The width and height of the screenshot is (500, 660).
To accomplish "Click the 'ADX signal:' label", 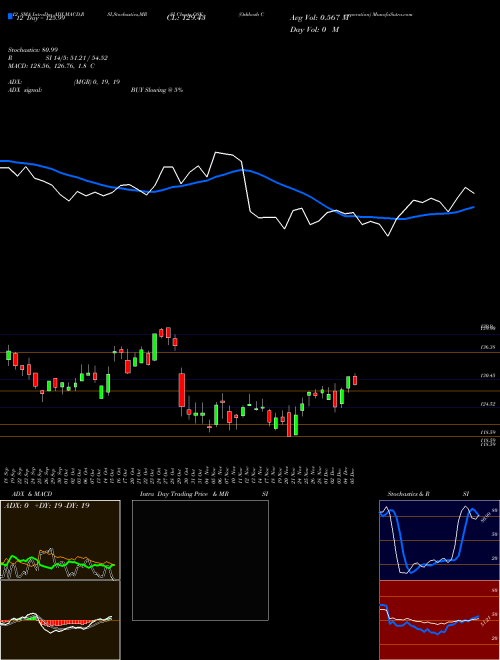I will click(x=24, y=90).
